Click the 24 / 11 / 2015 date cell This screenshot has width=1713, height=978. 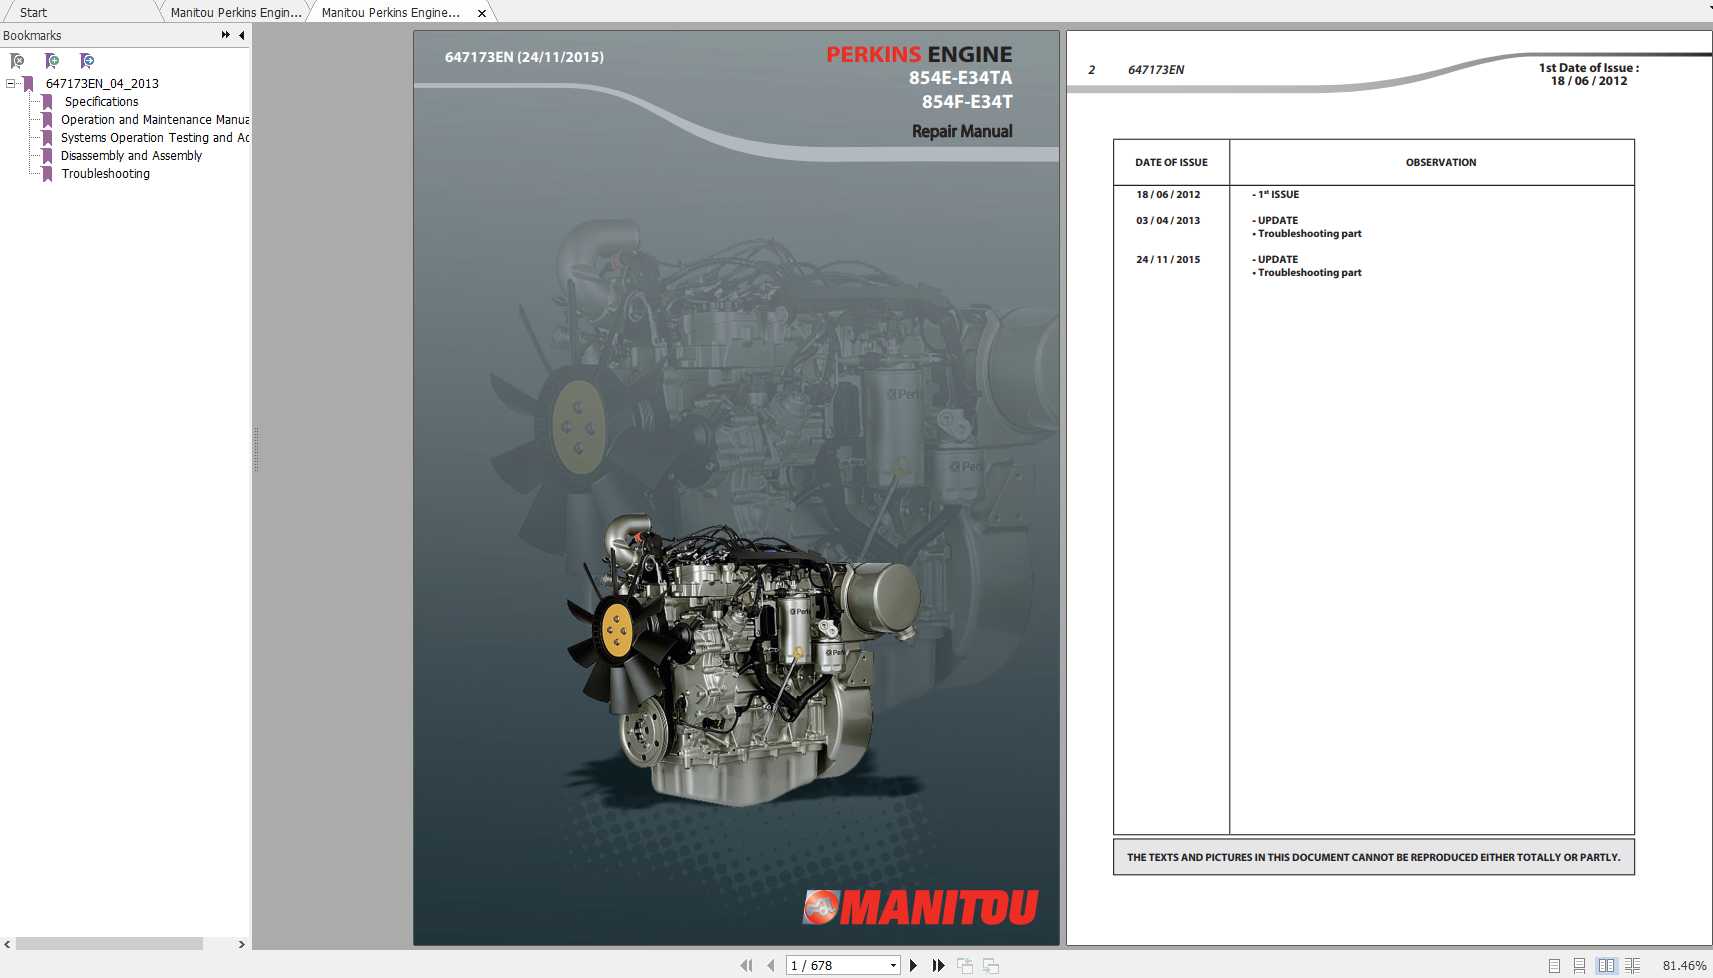click(1168, 259)
